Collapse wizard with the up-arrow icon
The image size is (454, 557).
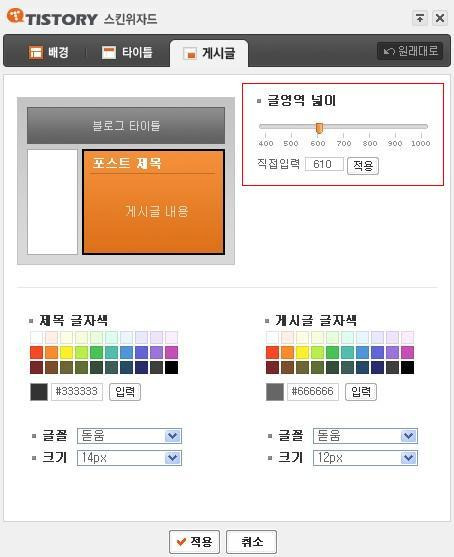click(x=420, y=18)
